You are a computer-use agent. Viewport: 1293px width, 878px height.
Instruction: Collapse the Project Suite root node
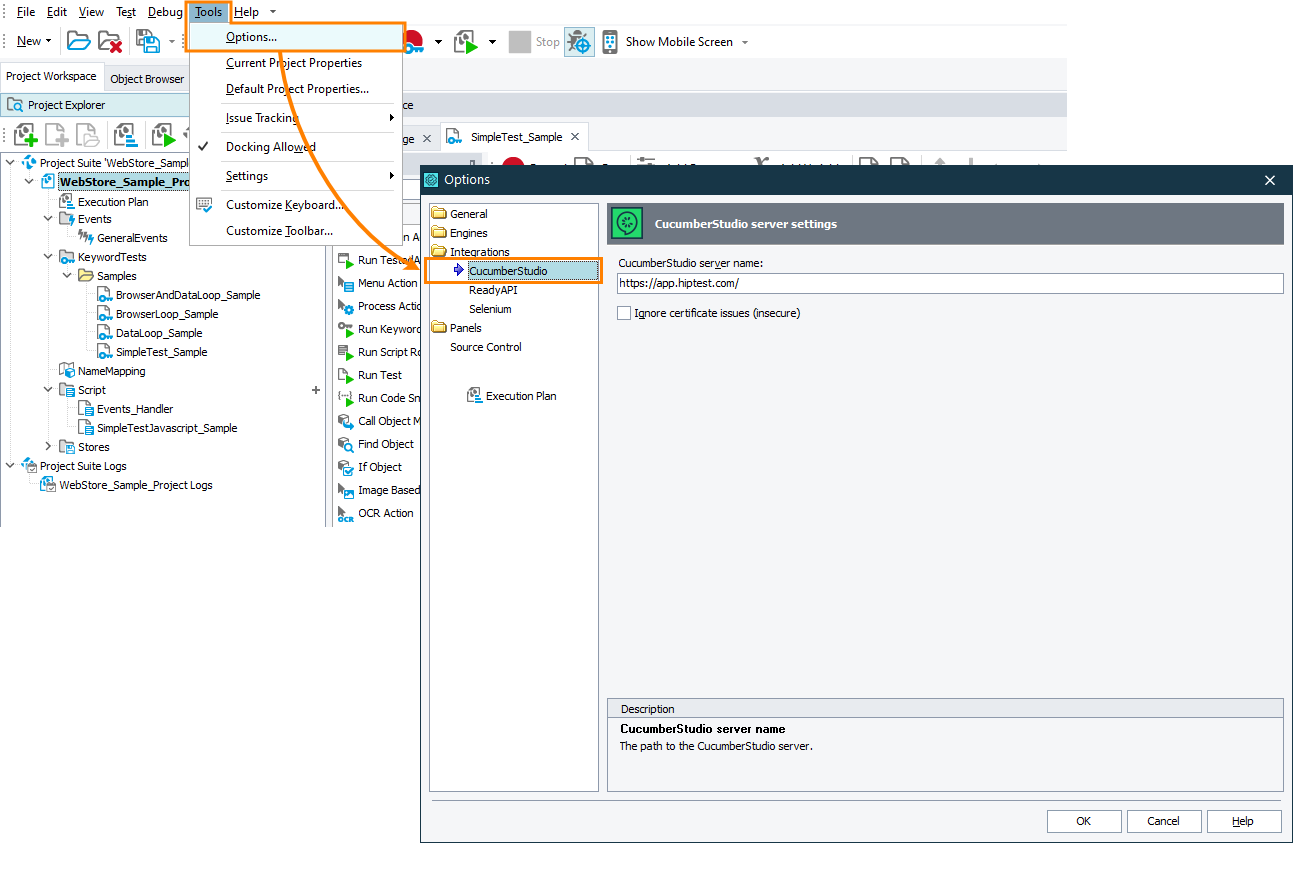pos(10,162)
